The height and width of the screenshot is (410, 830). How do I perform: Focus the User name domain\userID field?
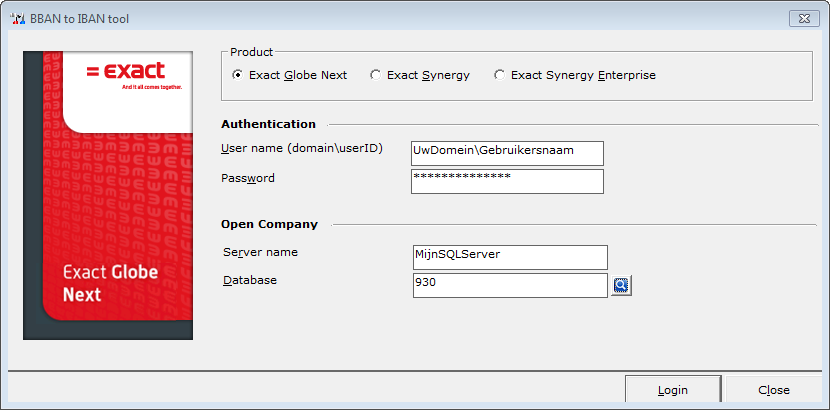507,153
